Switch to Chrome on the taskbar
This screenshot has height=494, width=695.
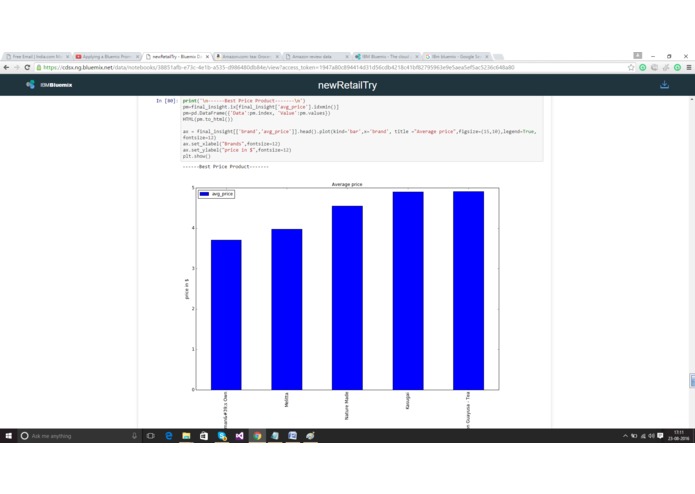click(257, 436)
